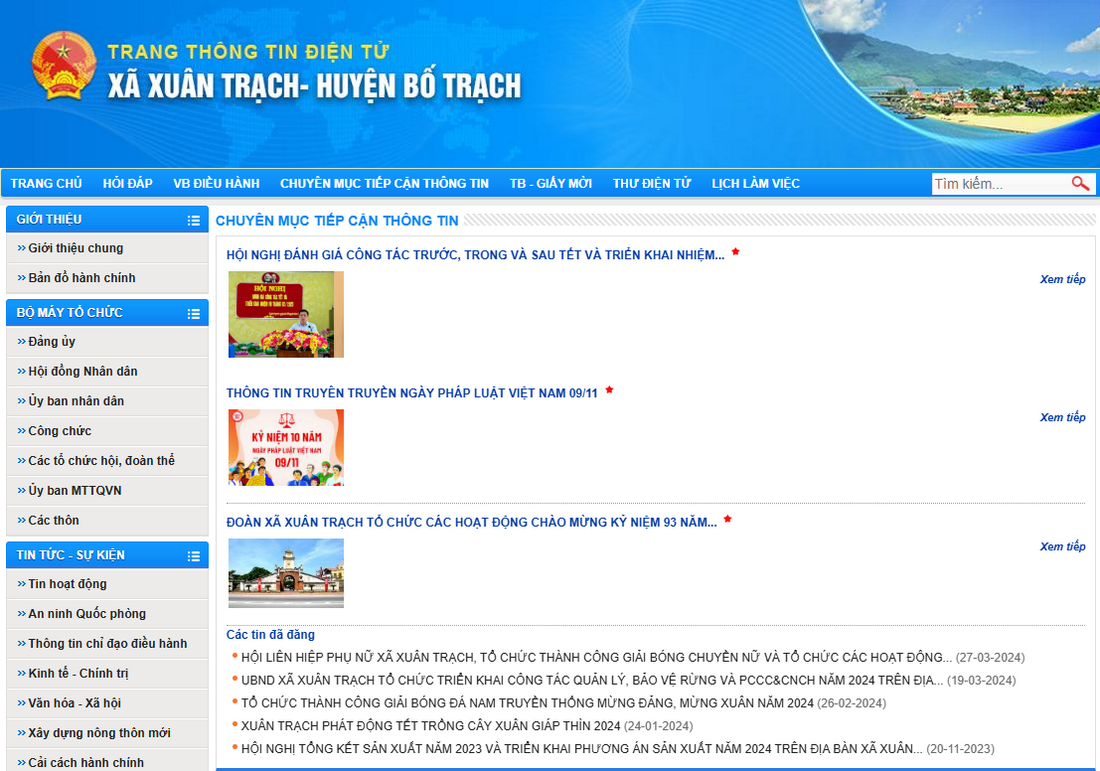Toggle the Tin tức - Sự kiện list icon
The width and height of the screenshot is (1100, 771).
pos(193,556)
